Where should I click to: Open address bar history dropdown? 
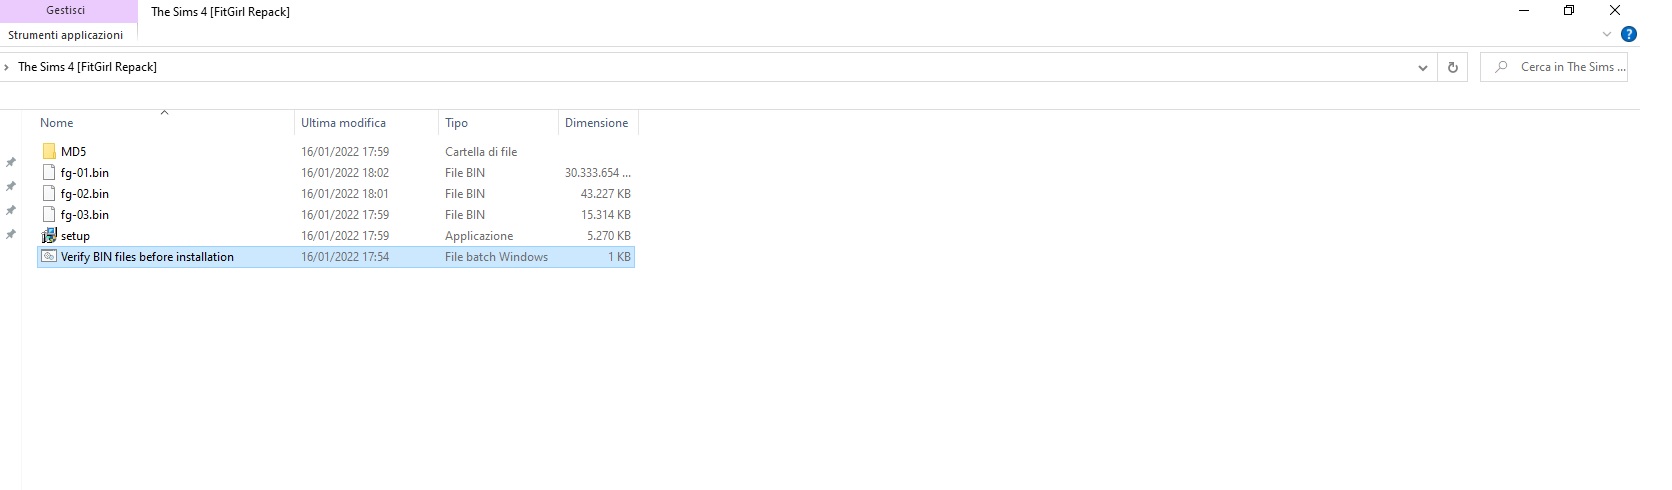(1422, 68)
